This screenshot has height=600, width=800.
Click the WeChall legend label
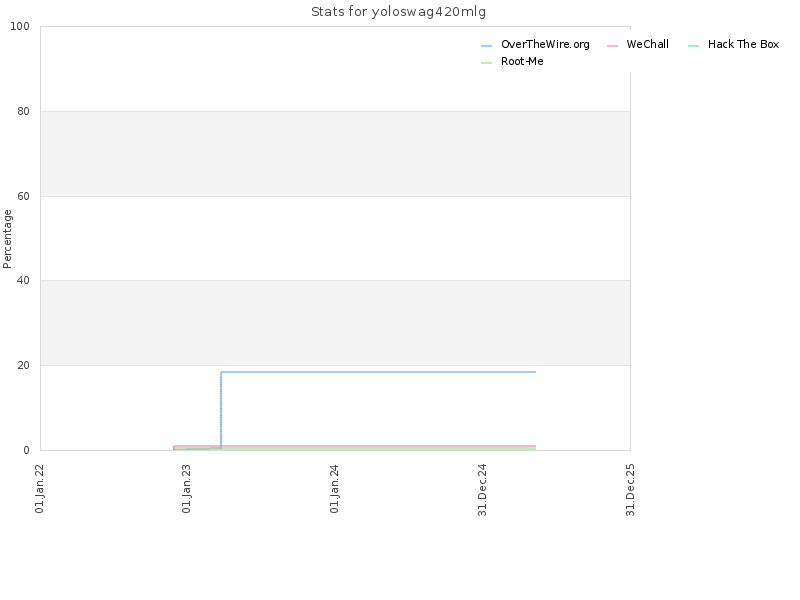coord(647,44)
